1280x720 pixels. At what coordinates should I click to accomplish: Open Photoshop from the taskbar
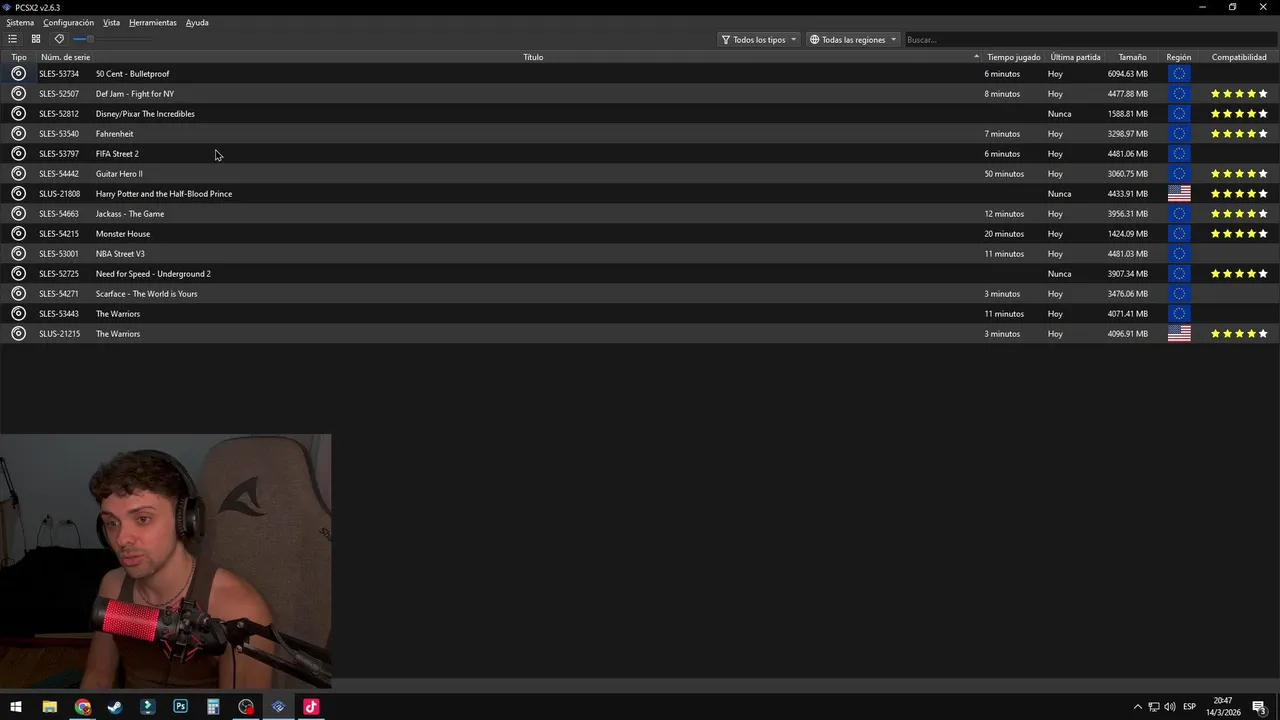(180, 707)
